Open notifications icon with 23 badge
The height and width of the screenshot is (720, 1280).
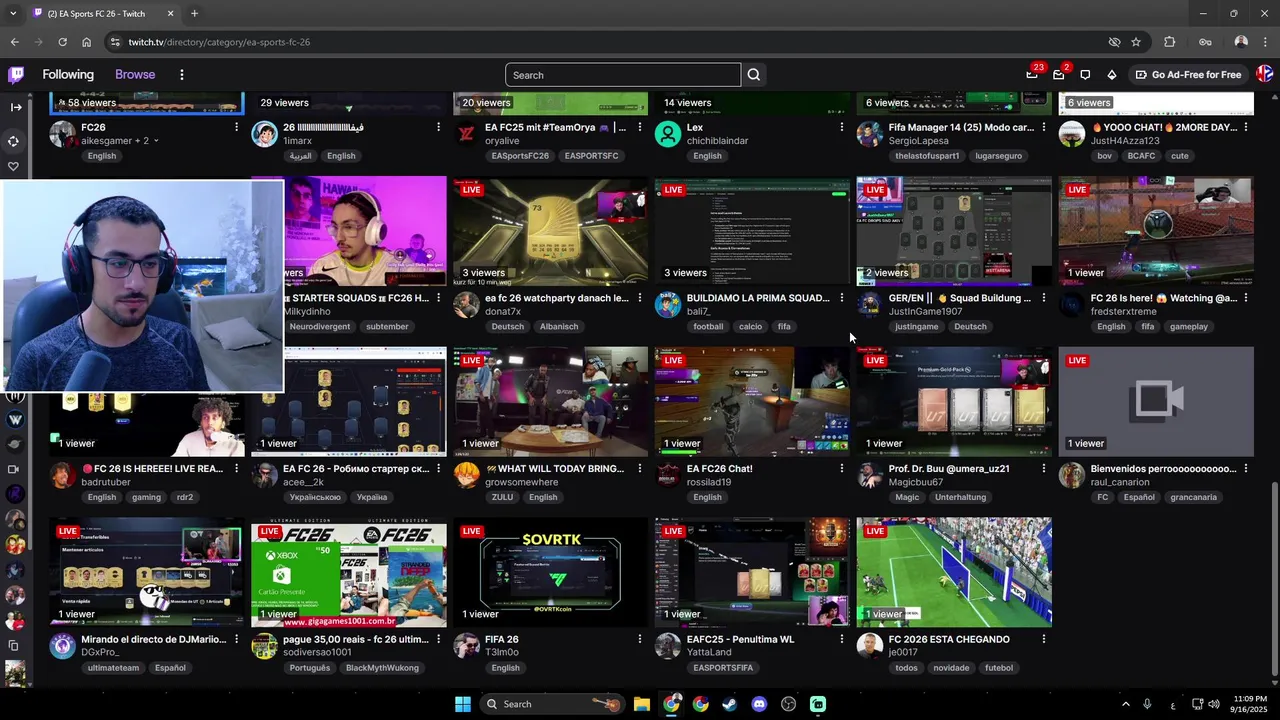[x=1032, y=75]
